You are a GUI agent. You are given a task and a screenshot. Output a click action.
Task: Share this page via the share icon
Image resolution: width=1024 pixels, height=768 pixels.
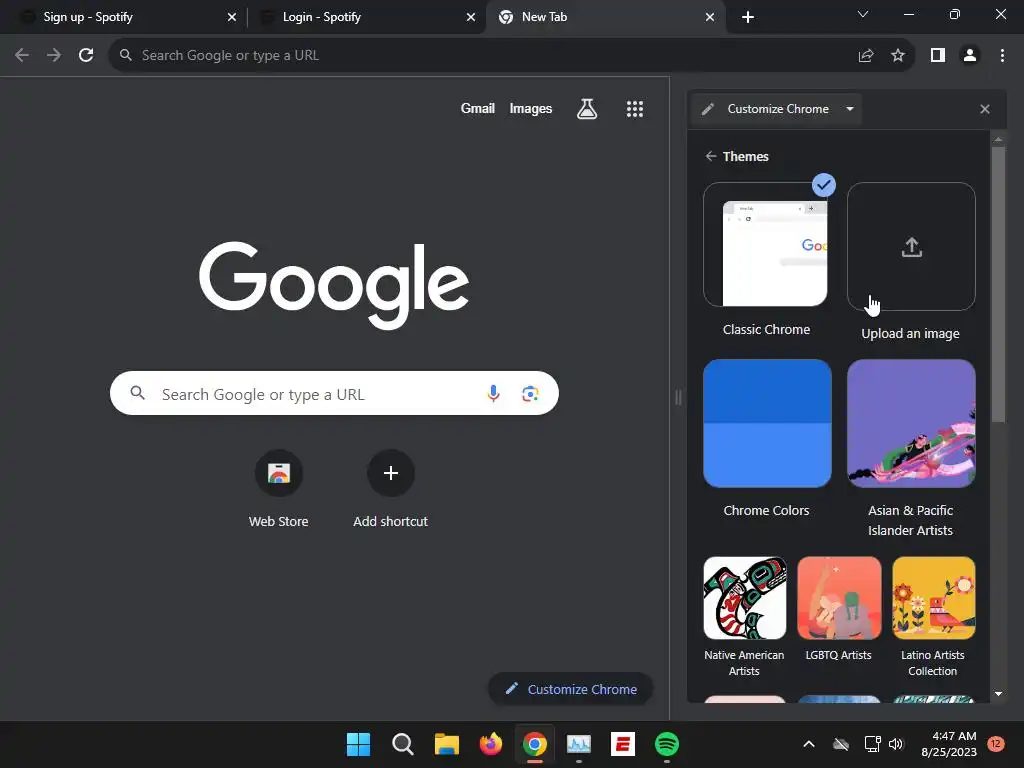pyautogui.click(x=866, y=56)
